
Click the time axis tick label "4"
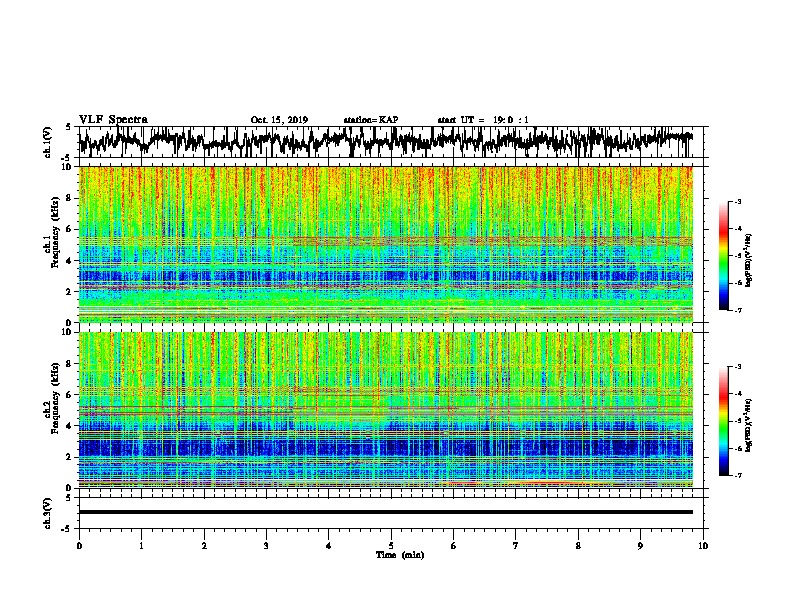pos(328,546)
